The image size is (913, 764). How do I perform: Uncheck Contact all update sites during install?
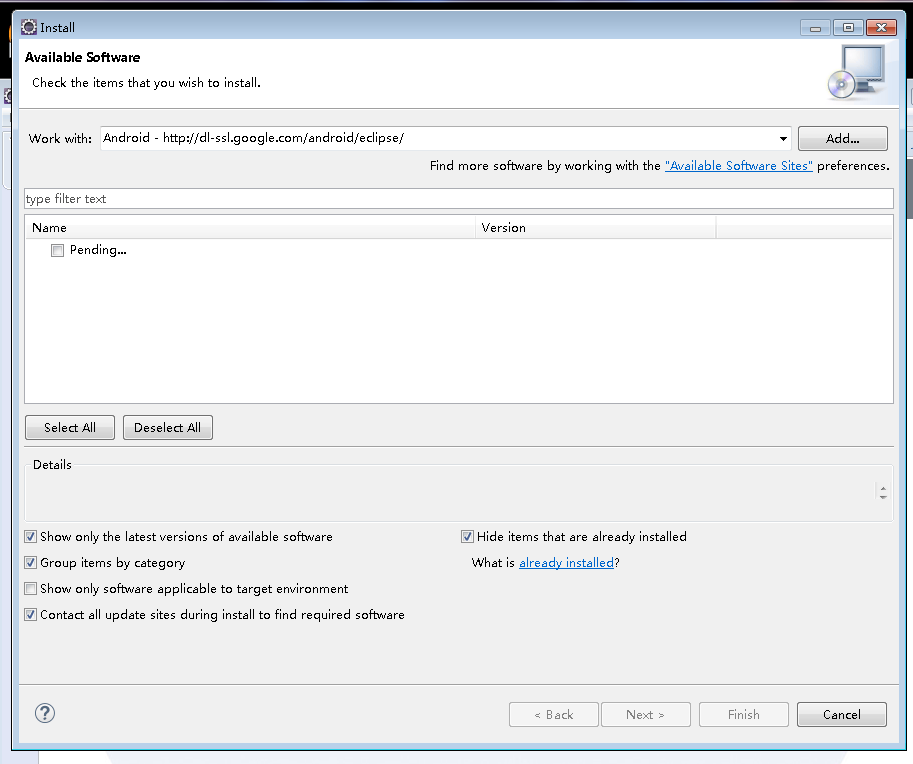(31, 614)
